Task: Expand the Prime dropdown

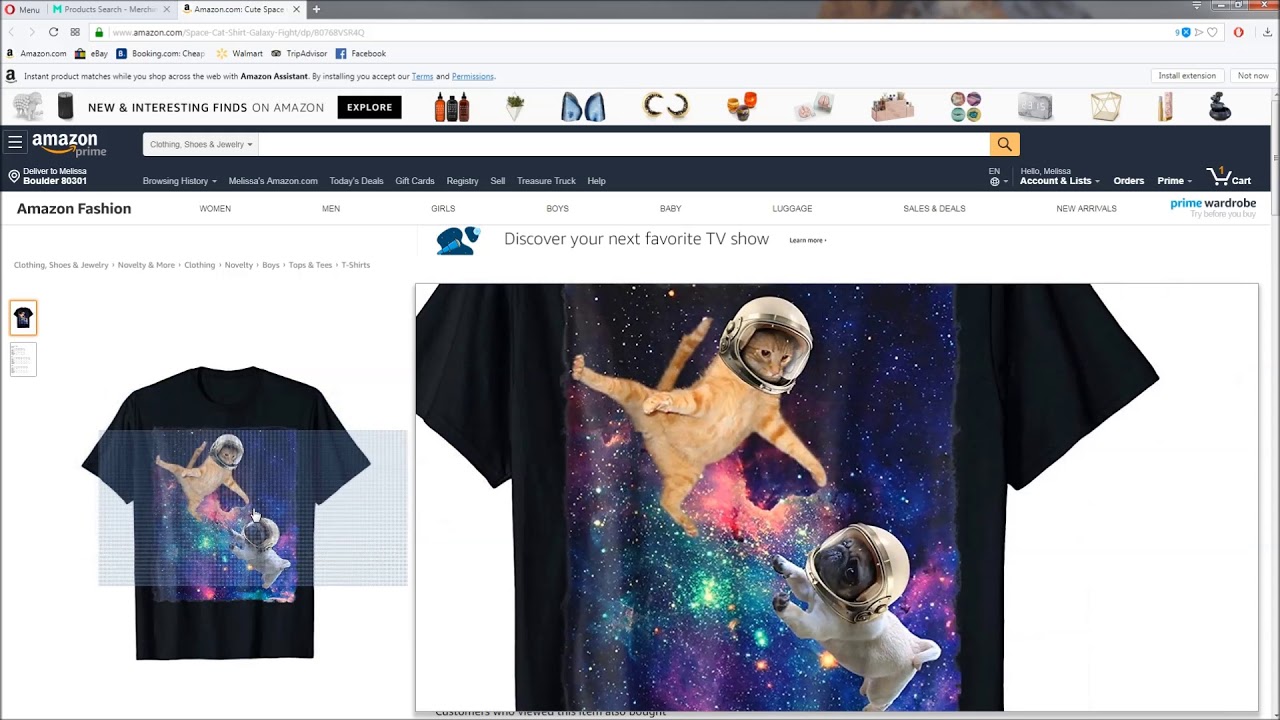Action: [1174, 181]
